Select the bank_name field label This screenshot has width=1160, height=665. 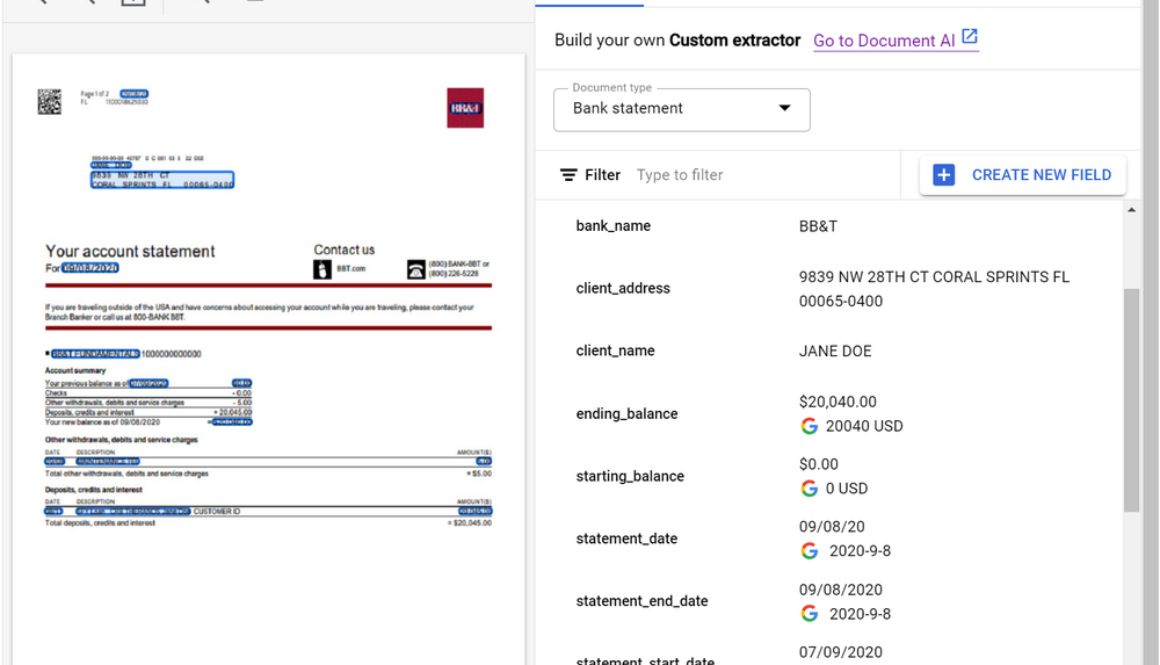[613, 226]
